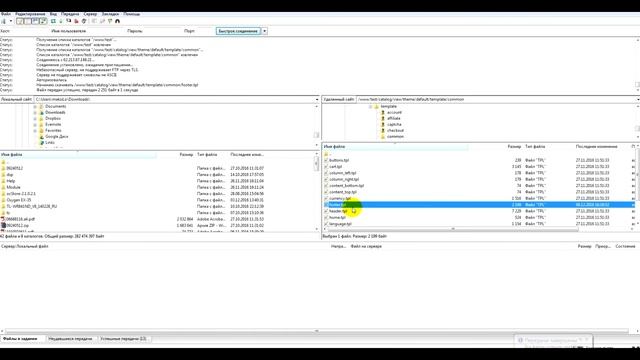Click the Быстрое соединение button
Image resolution: width=640 pixels, height=360 pixels.
point(238,31)
